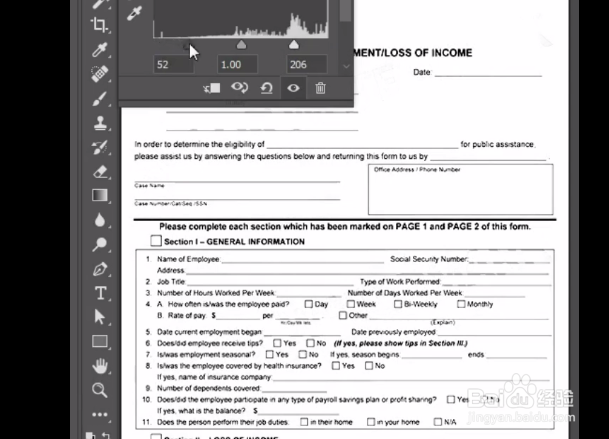Click the black point input slider triangle
This screenshot has width=609, height=439.
[x=187, y=45]
